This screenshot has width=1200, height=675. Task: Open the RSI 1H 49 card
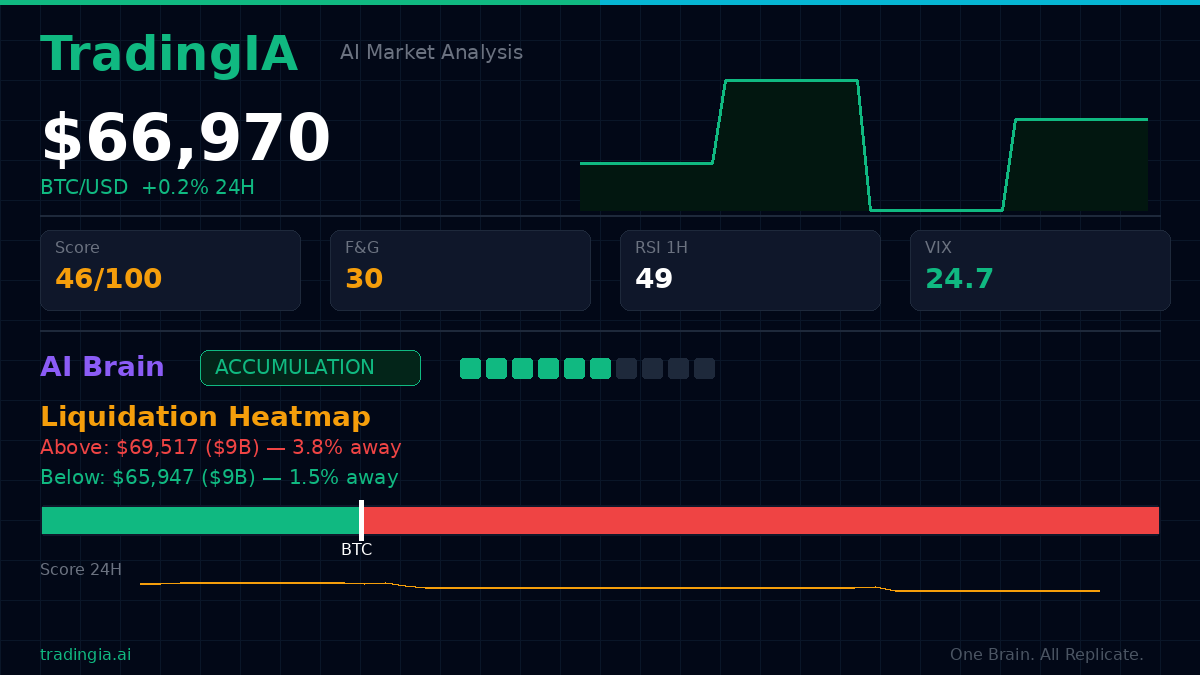pos(750,270)
